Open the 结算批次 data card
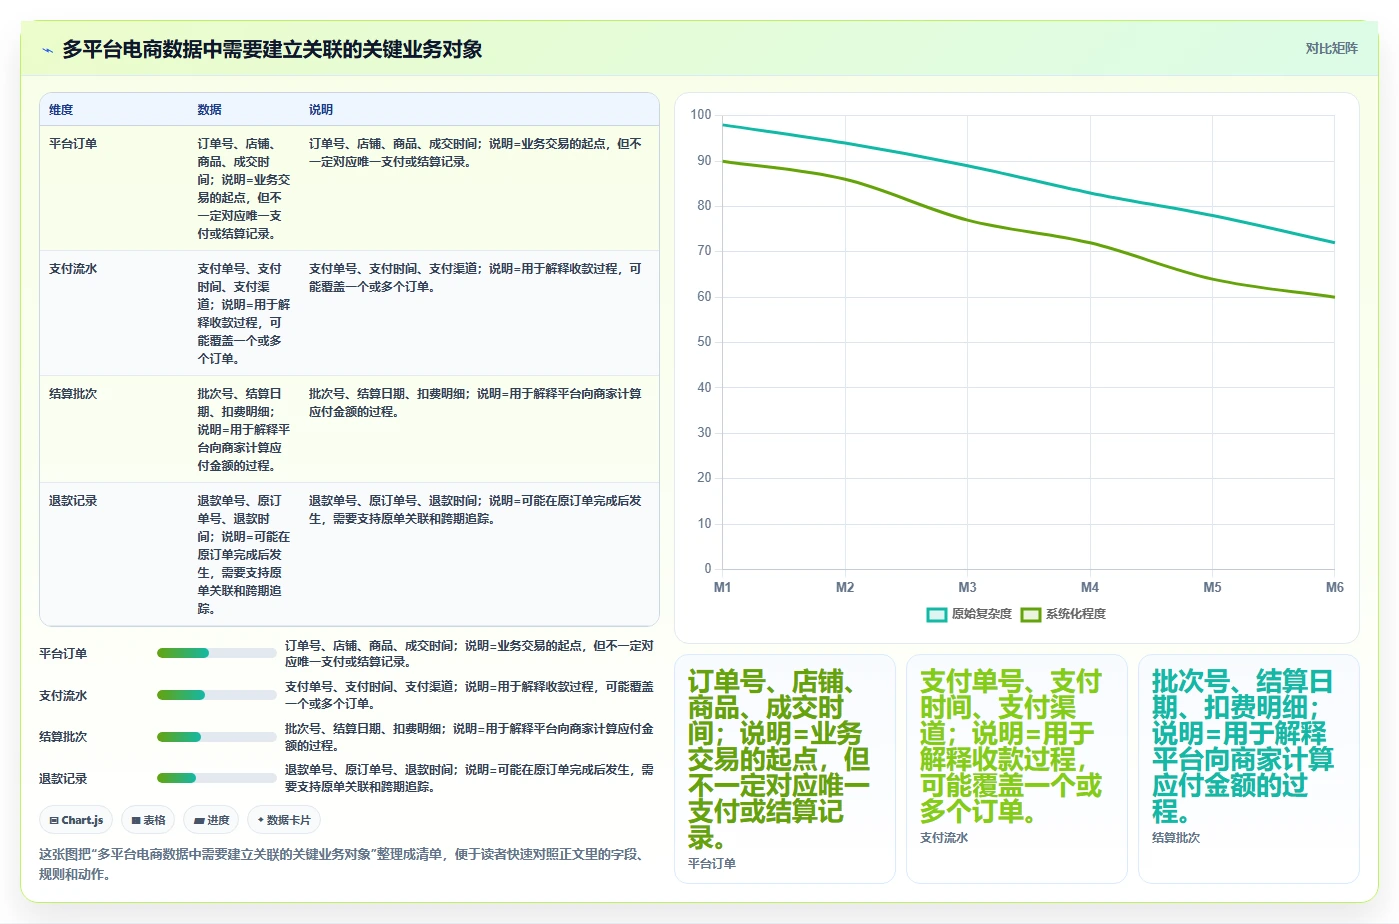Screen dimensions: 1399x924 1249,769
